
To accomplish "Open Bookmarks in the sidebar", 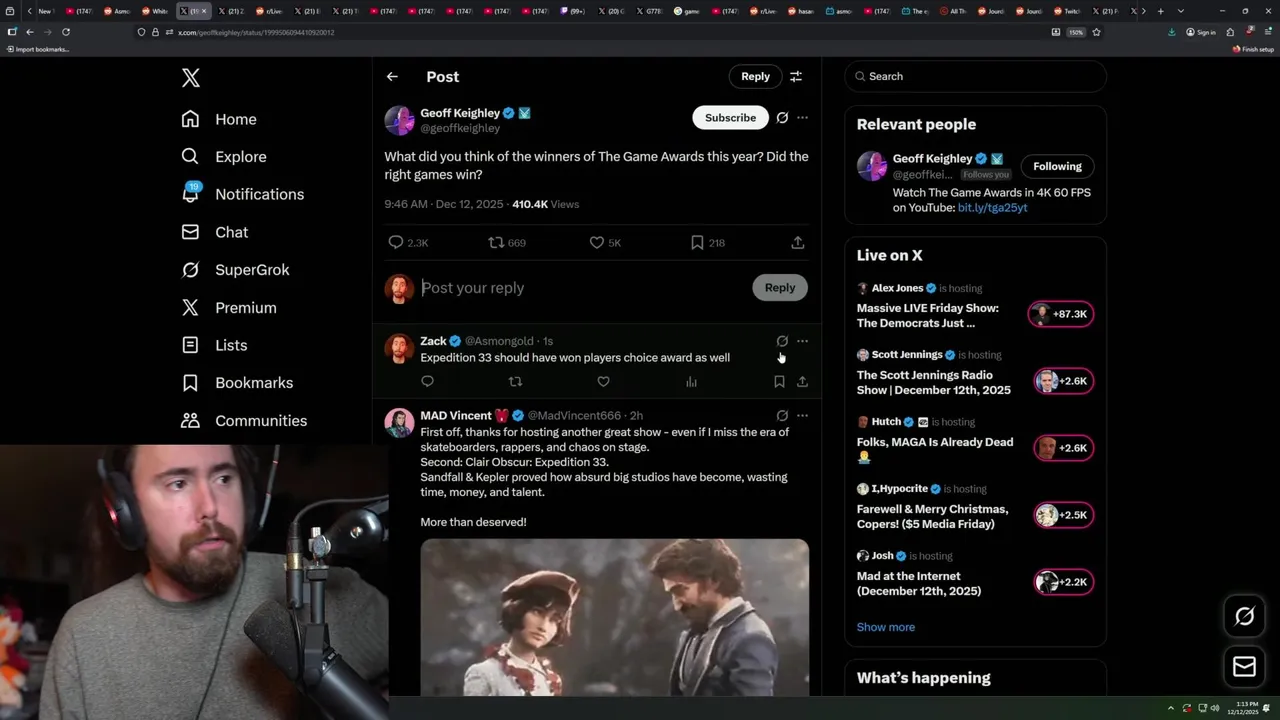I will (x=237, y=383).
